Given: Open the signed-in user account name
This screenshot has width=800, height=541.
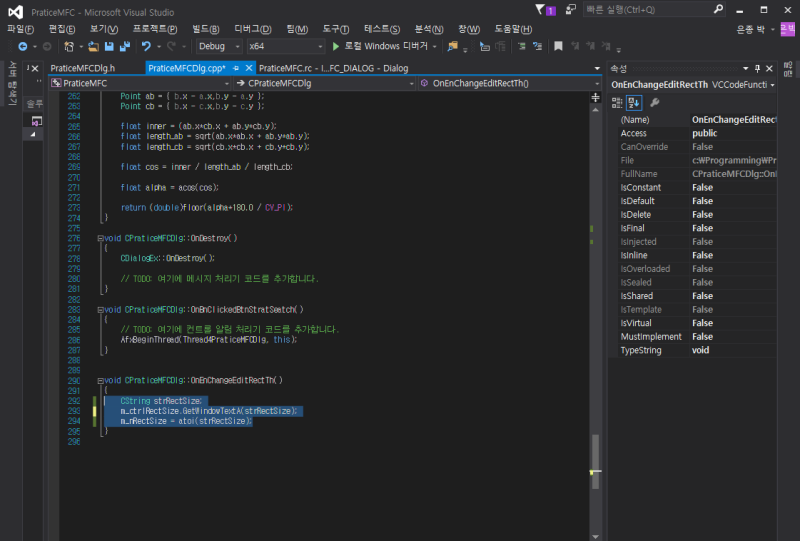Looking at the screenshot, I should coord(751,30).
